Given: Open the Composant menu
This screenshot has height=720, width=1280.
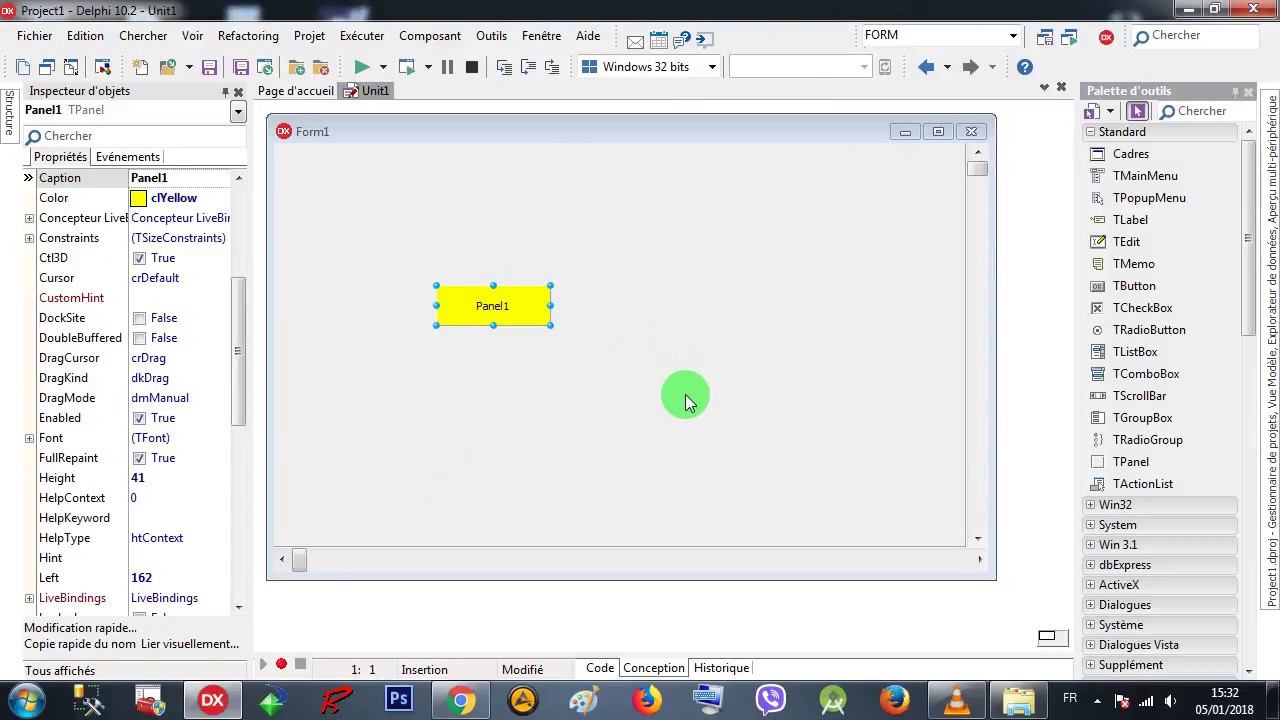Looking at the screenshot, I should (430, 36).
